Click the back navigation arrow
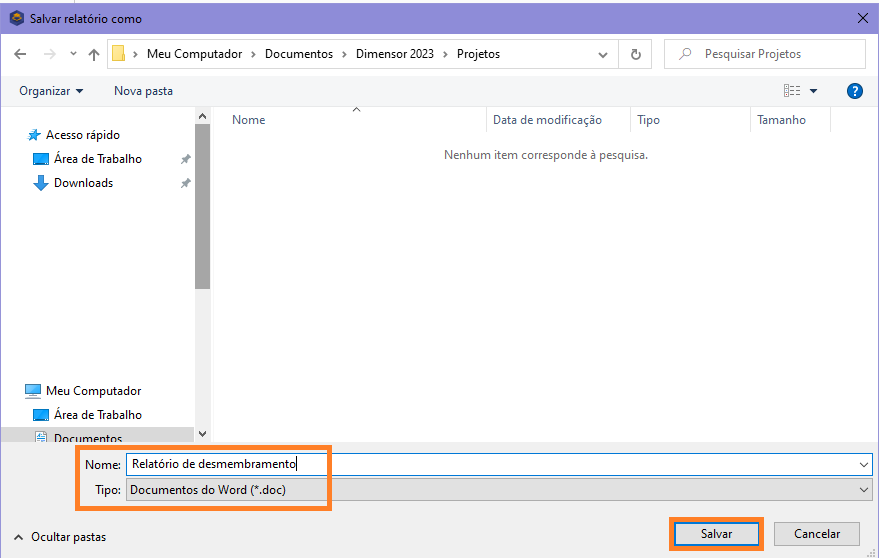 [x=20, y=54]
